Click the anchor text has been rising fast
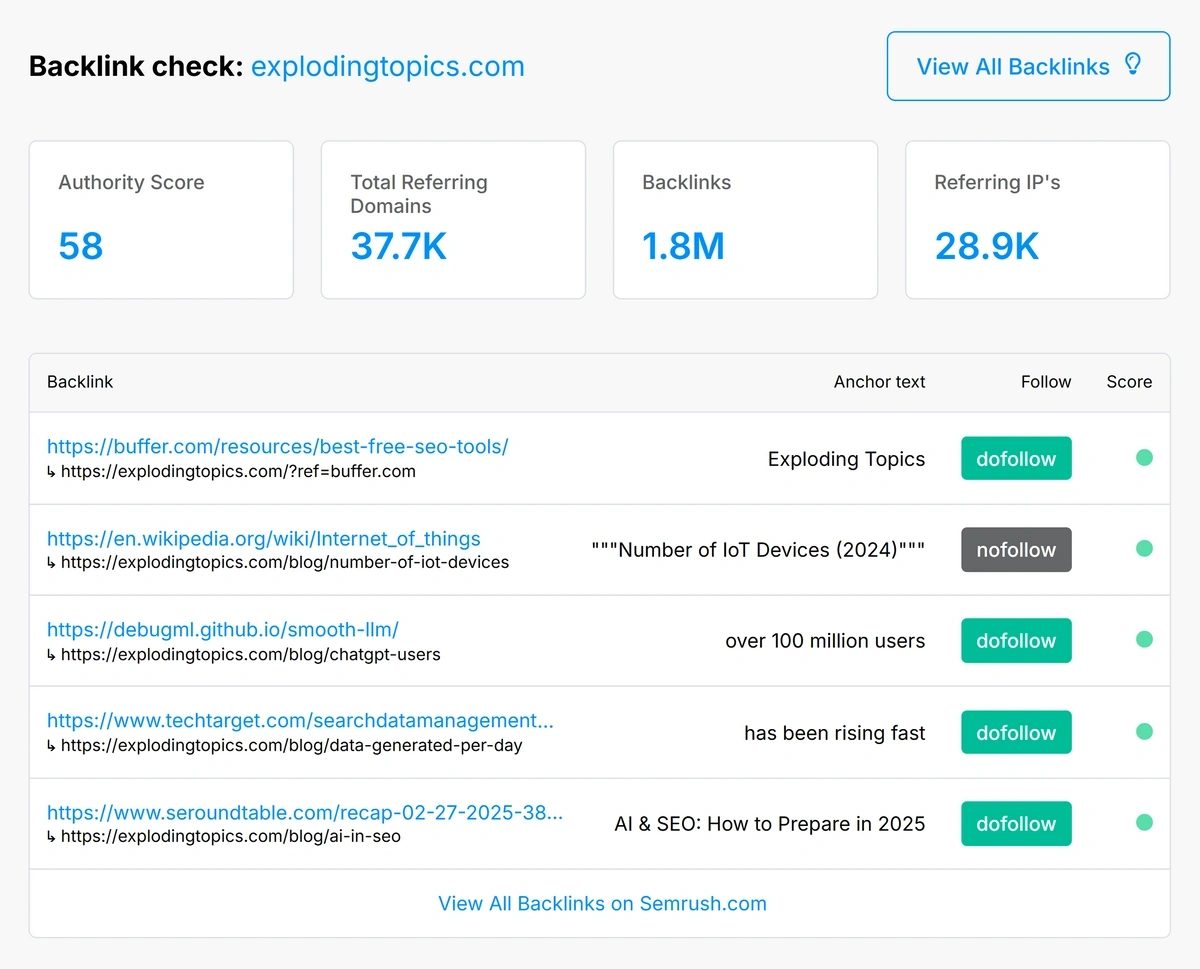1200x969 pixels. pyautogui.click(x=835, y=733)
